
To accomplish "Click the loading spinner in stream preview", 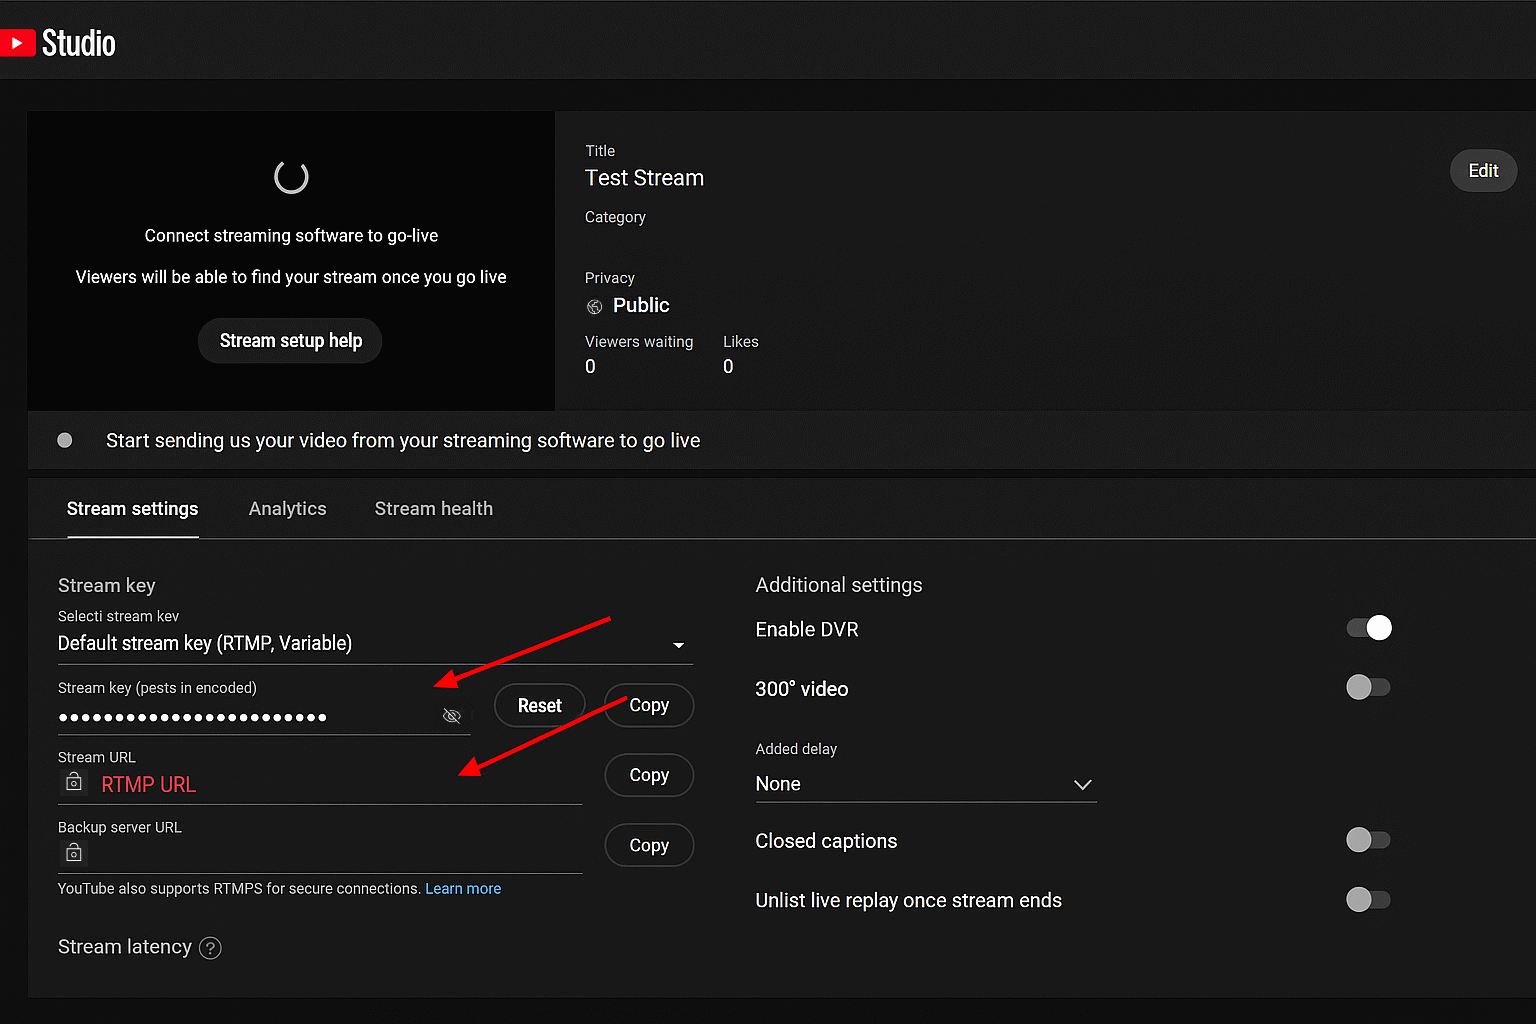I will tap(291, 177).
